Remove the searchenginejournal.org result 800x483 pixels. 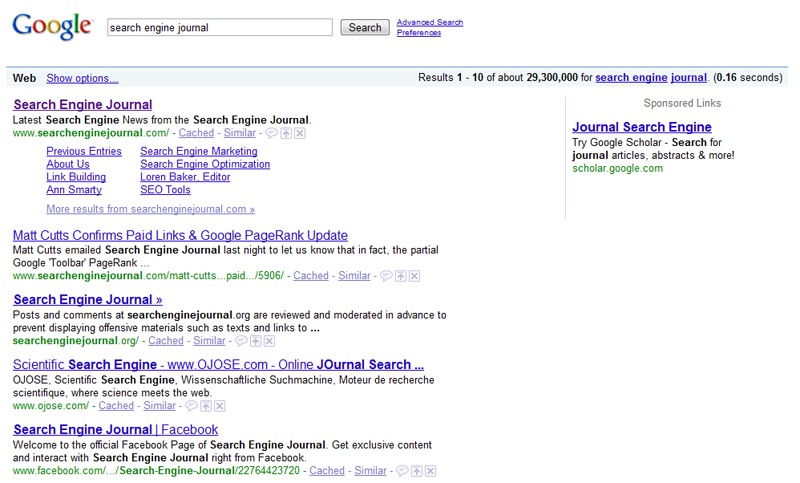[x=269, y=341]
